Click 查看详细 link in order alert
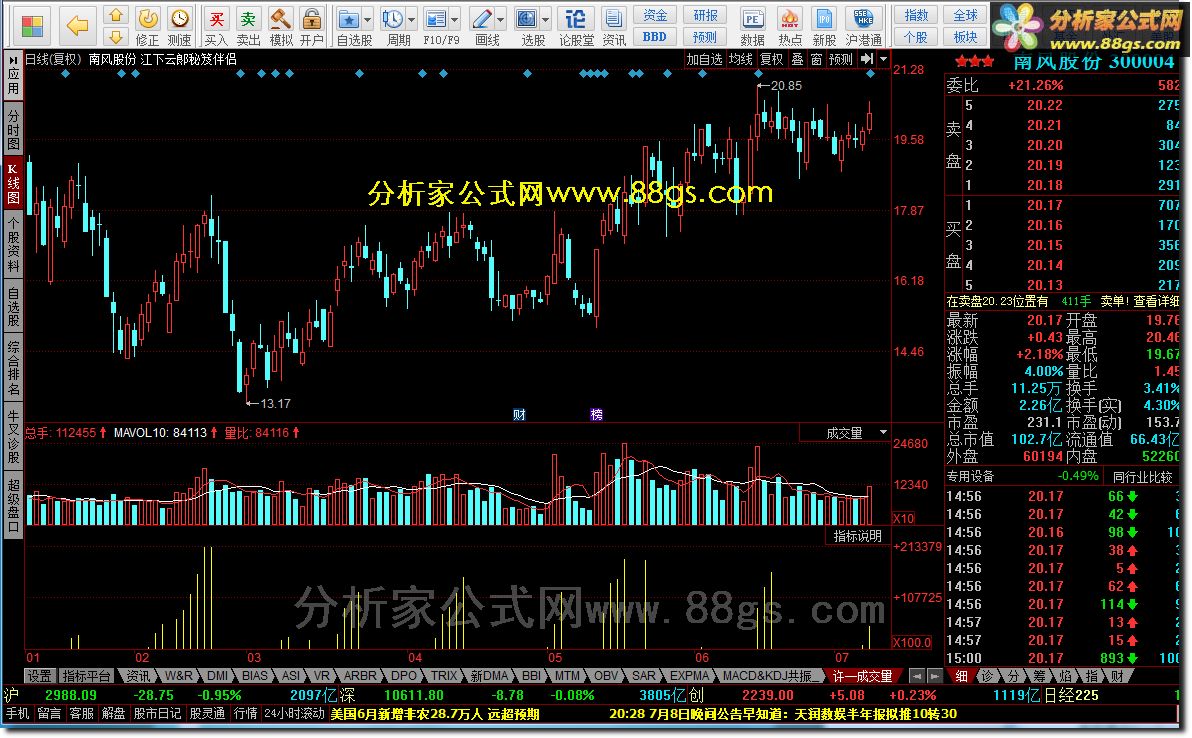 point(1156,301)
